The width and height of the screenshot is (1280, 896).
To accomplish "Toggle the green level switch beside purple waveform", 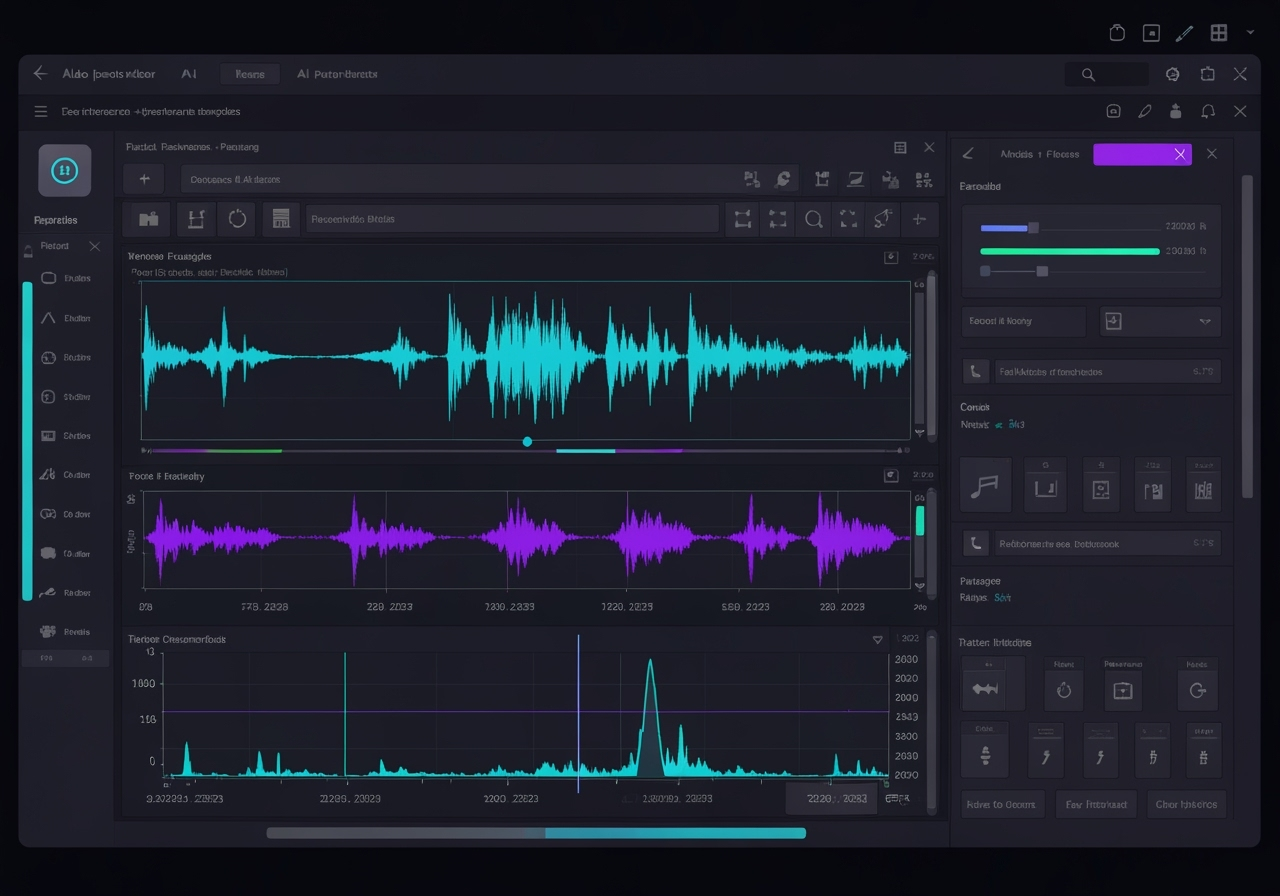I will click(x=920, y=520).
